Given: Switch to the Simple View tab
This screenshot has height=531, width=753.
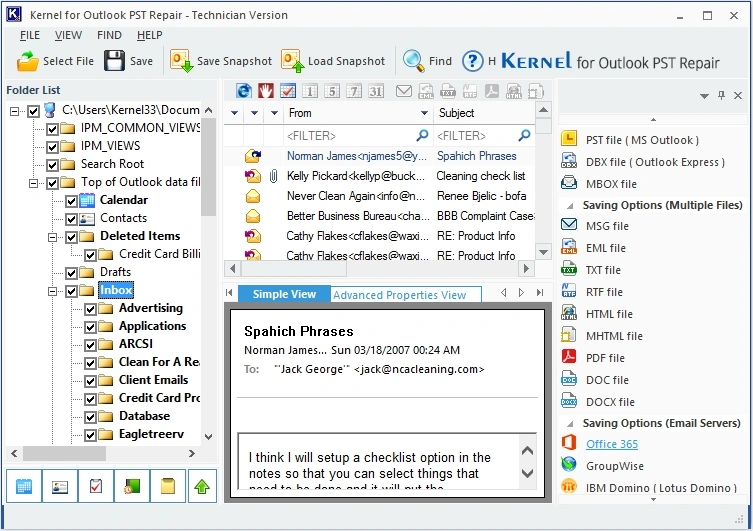Looking at the screenshot, I should [x=284, y=294].
